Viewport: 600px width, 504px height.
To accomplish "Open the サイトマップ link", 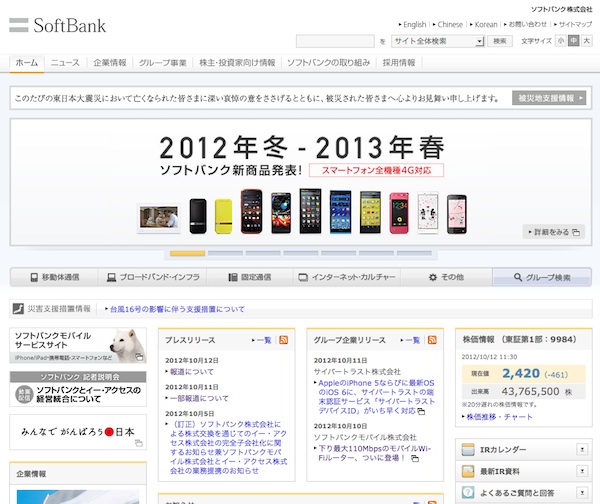I will click(x=576, y=24).
